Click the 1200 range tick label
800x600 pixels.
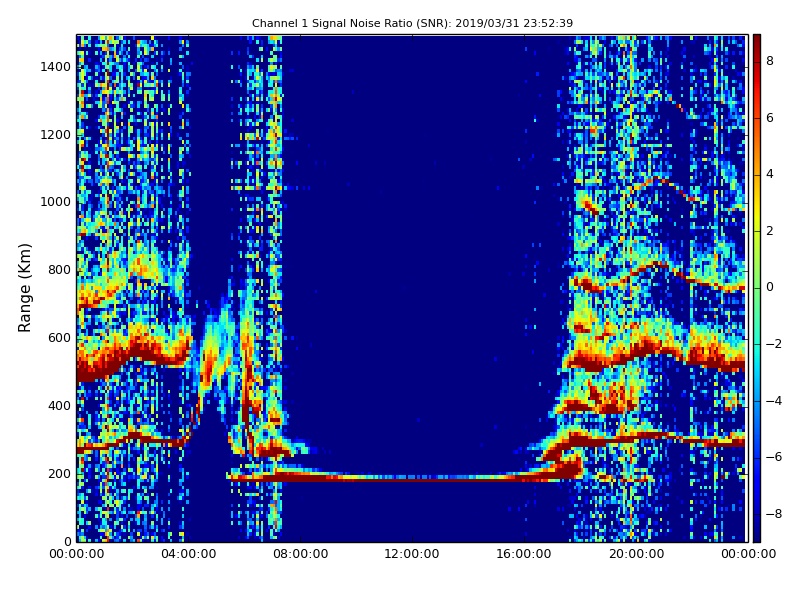pos(56,135)
